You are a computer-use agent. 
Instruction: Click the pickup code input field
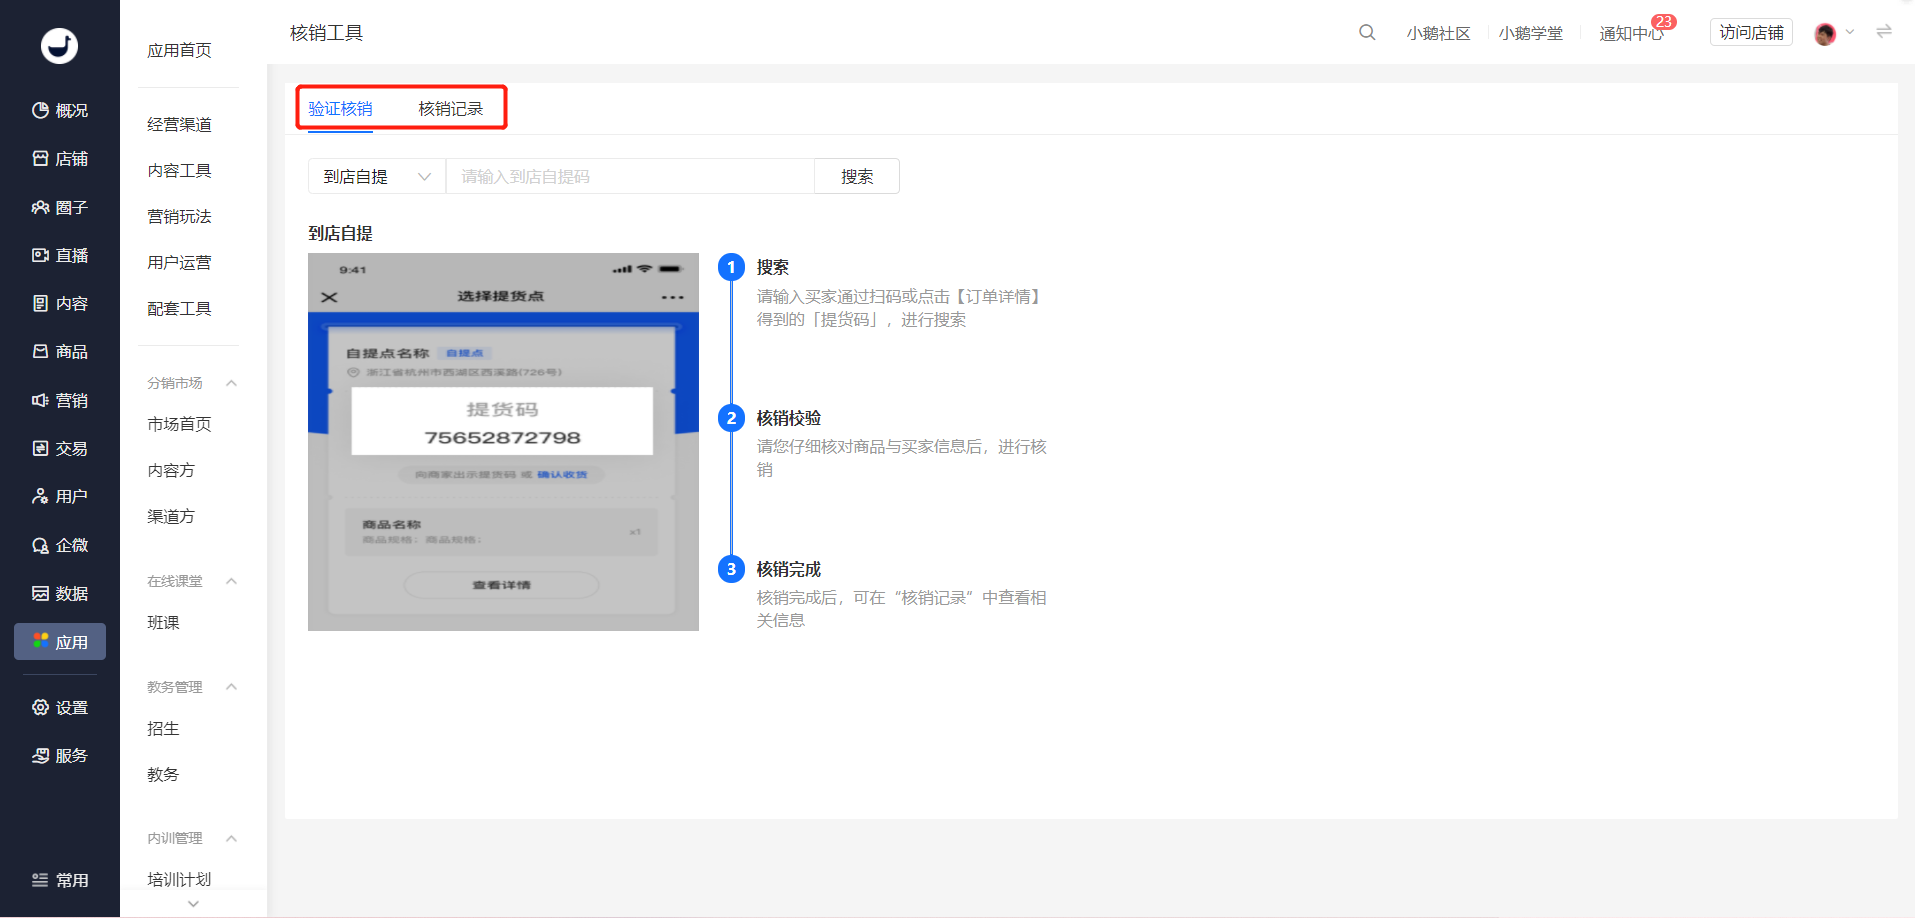tap(630, 176)
